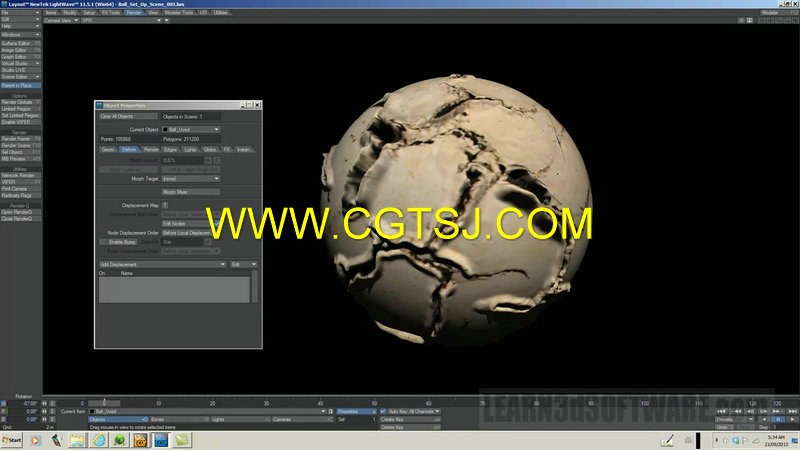
Task: Select Lights item mode
Action: tap(241, 419)
